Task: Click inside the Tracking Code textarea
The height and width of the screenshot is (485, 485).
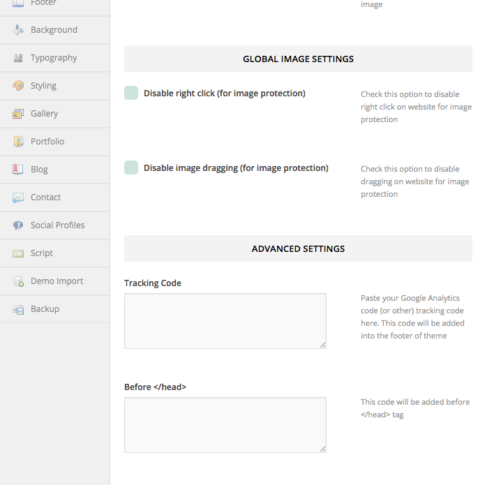Action: [225, 321]
